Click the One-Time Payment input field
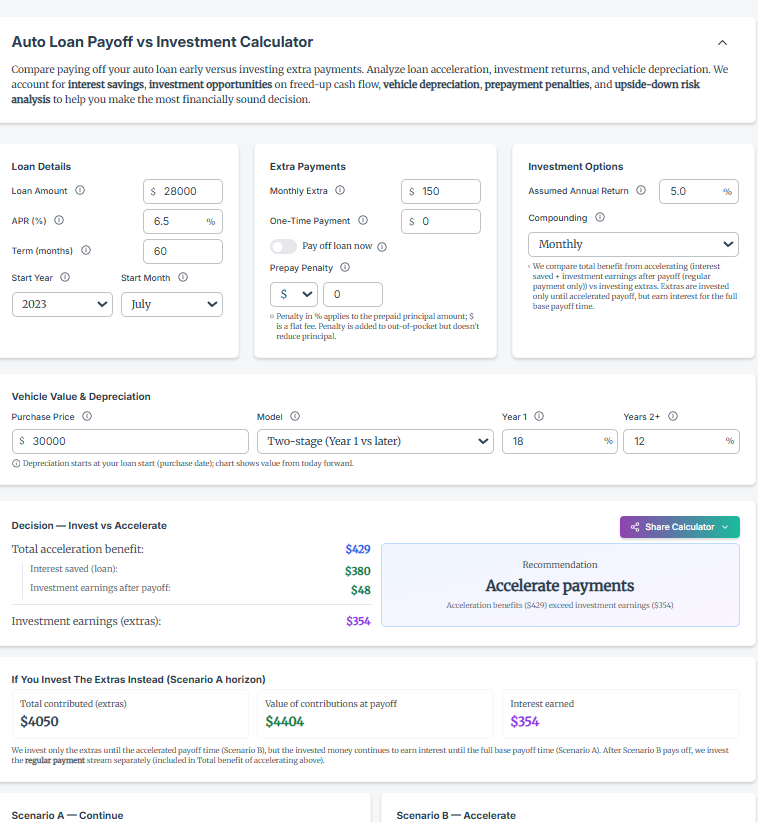This screenshot has height=822, width=758. click(446, 221)
